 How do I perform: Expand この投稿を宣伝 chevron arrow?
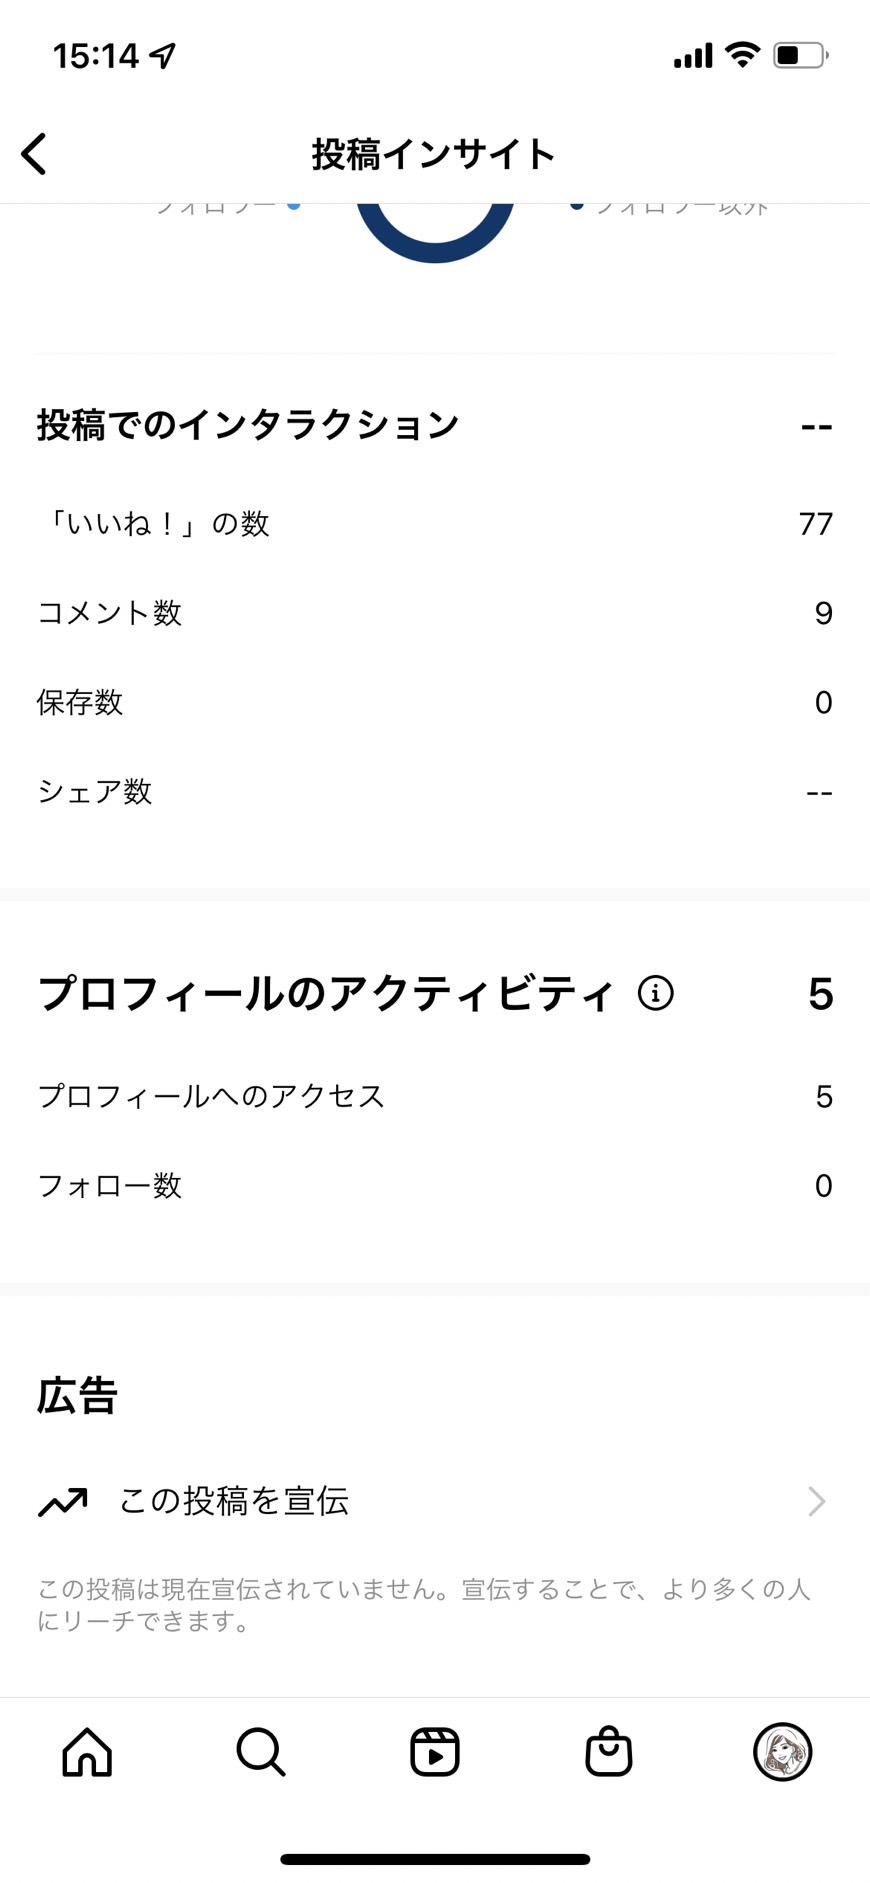pos(817,1501)
